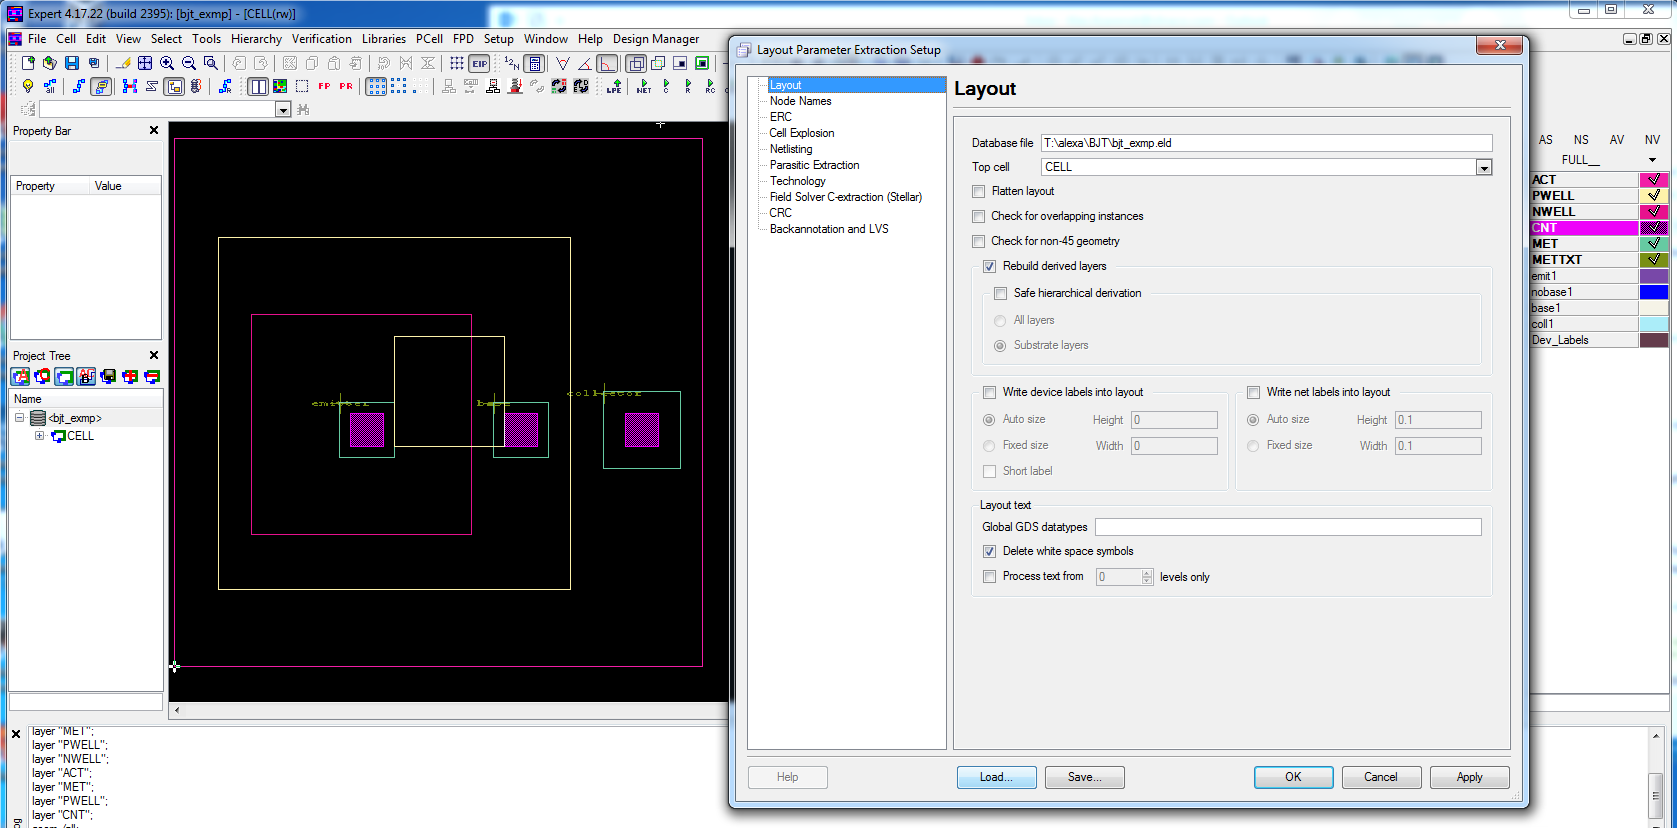The image size is (1677, 828).
Task: Click the Save (floppy disk) toolbar icon
Action: point(72,63)
